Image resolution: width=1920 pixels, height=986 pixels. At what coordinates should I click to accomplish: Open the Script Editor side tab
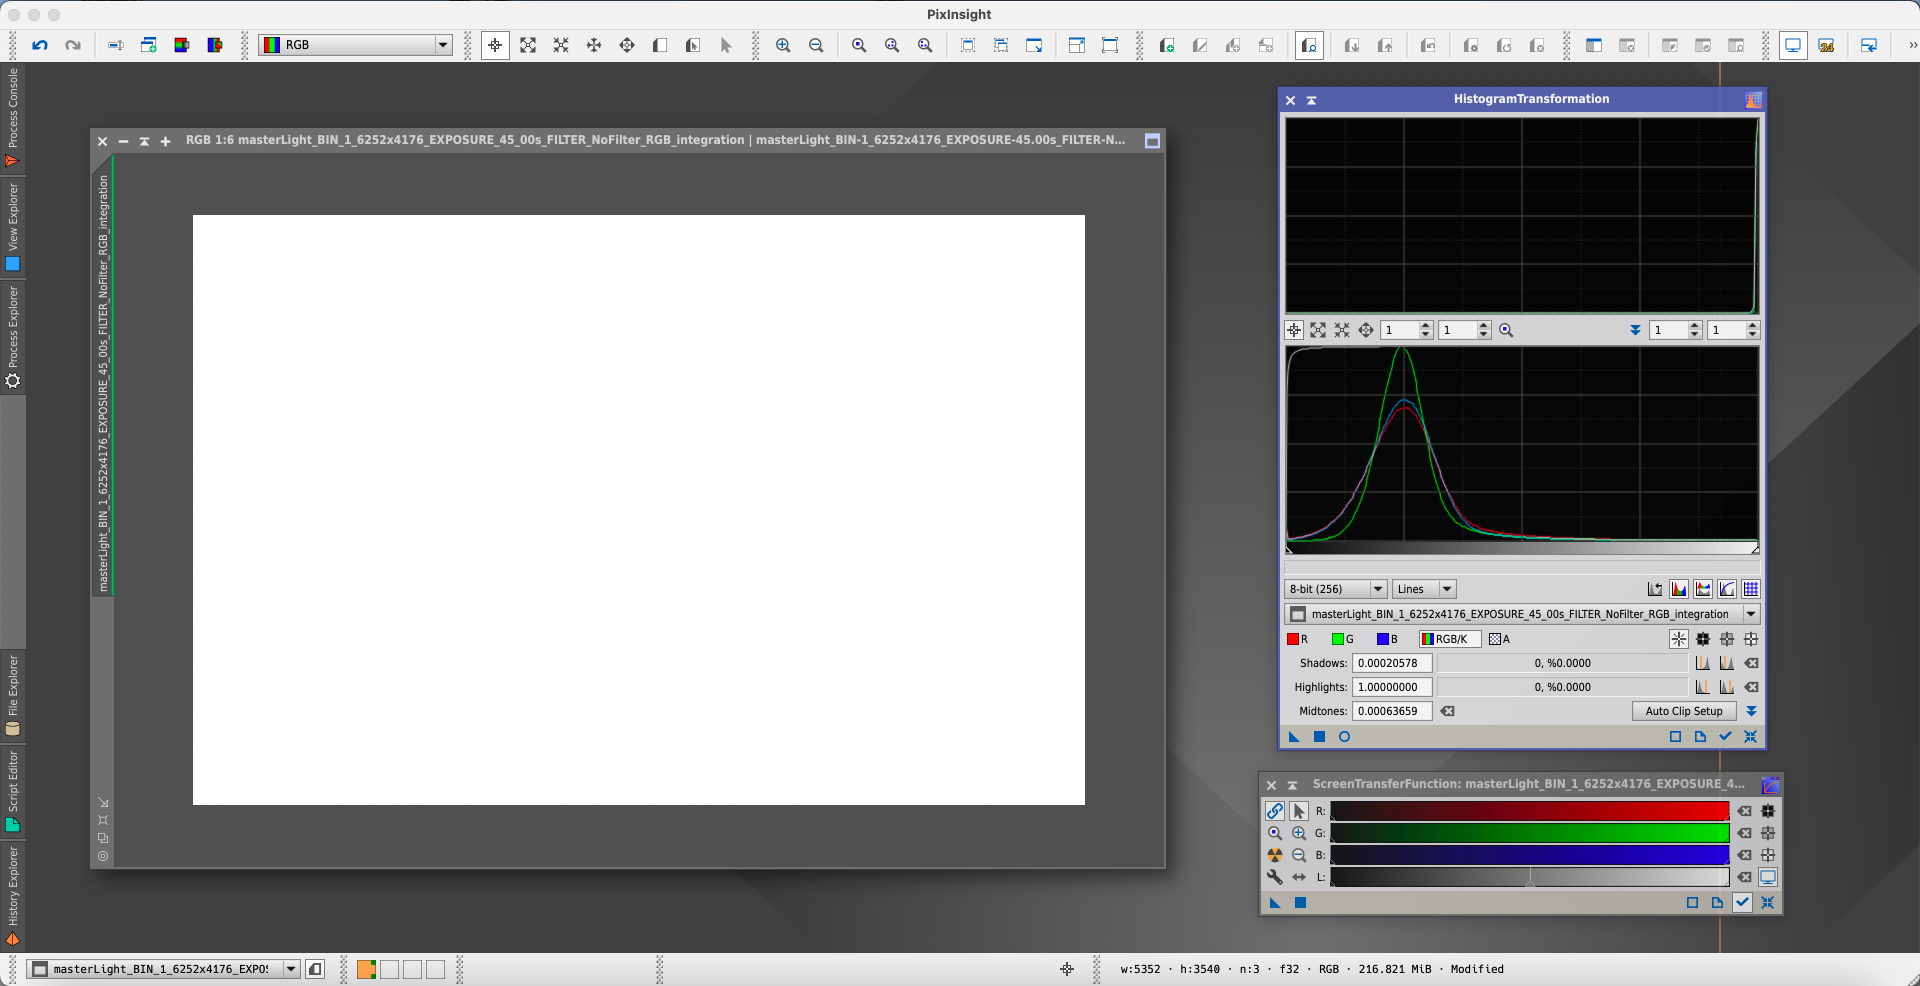(x=13, y=792)
